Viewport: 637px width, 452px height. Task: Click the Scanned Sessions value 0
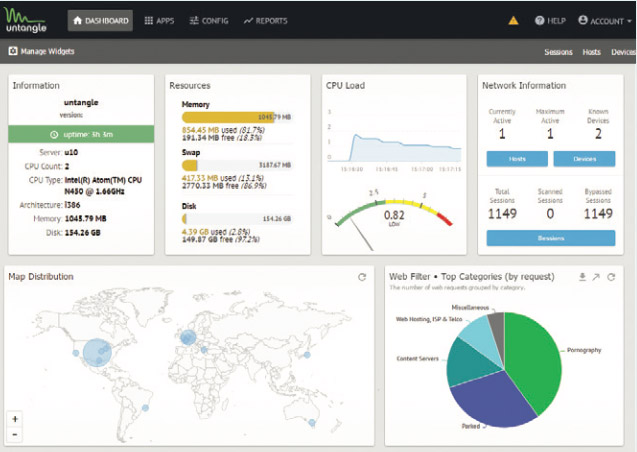pos(550,214)
